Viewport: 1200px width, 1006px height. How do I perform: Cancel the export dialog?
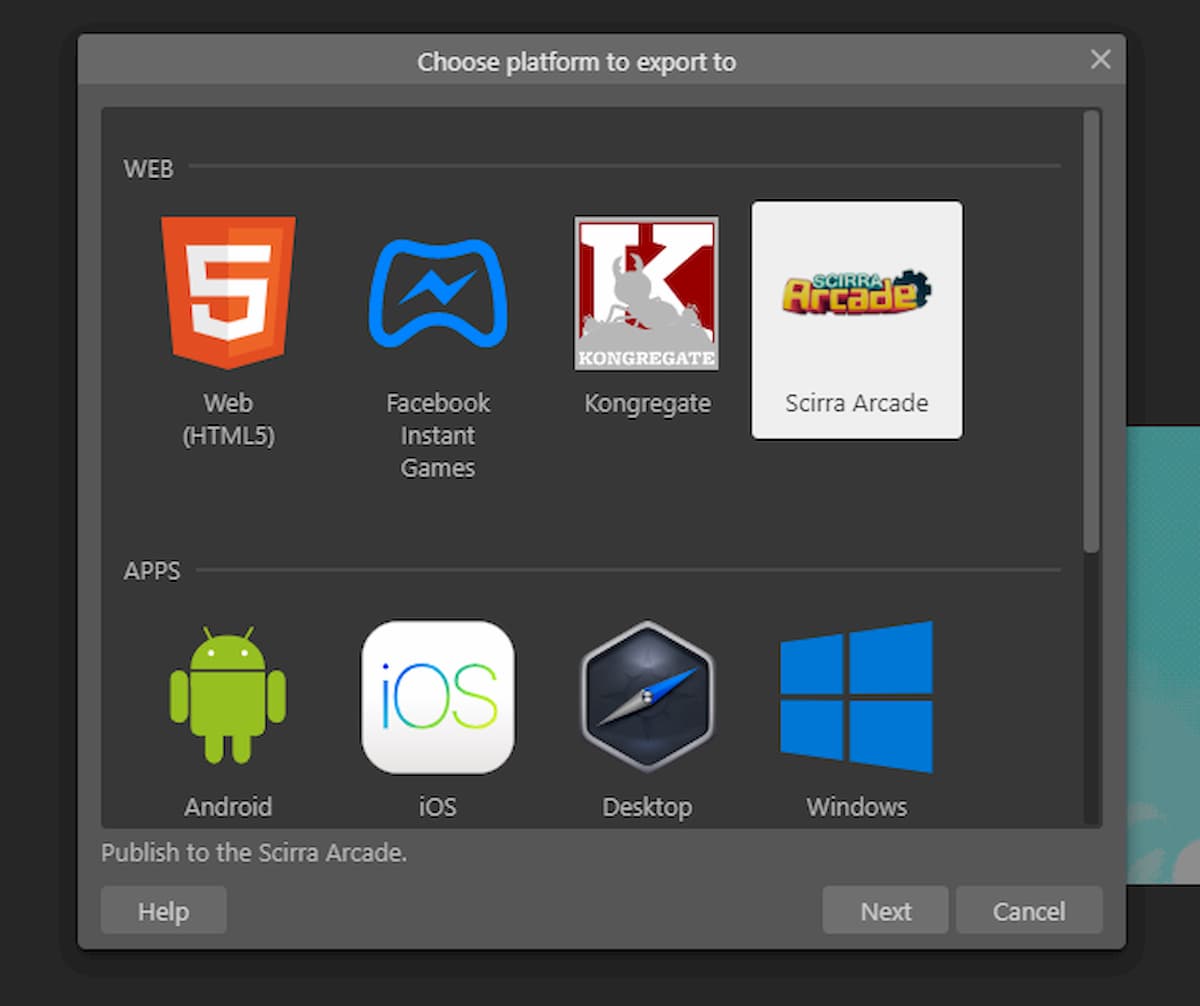click(x=1029, y=911)
